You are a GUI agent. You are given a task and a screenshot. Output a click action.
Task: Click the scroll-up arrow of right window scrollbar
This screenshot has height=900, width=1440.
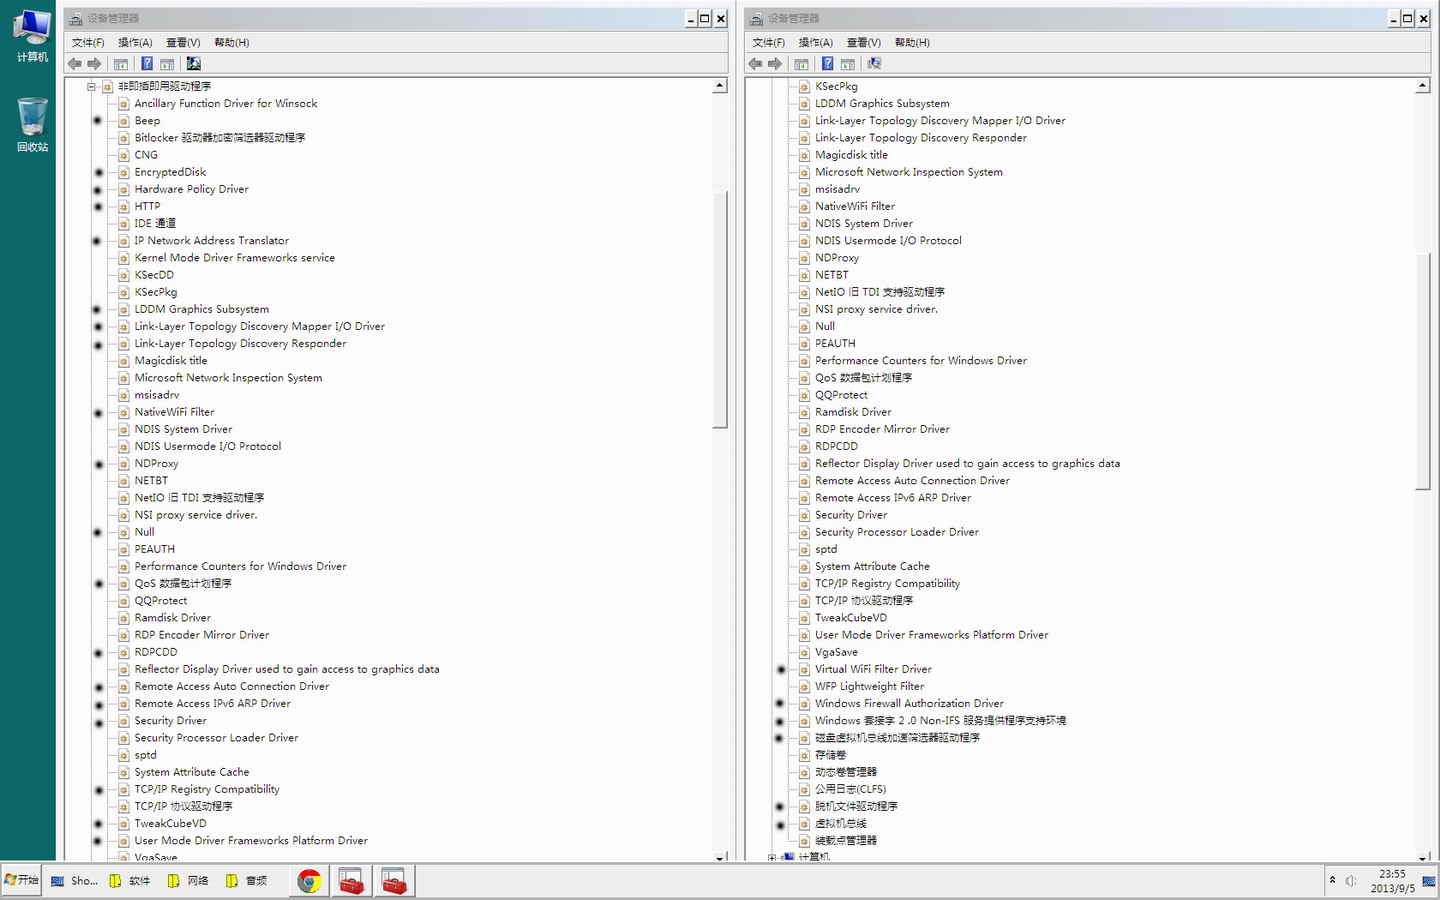[1423, 86]
